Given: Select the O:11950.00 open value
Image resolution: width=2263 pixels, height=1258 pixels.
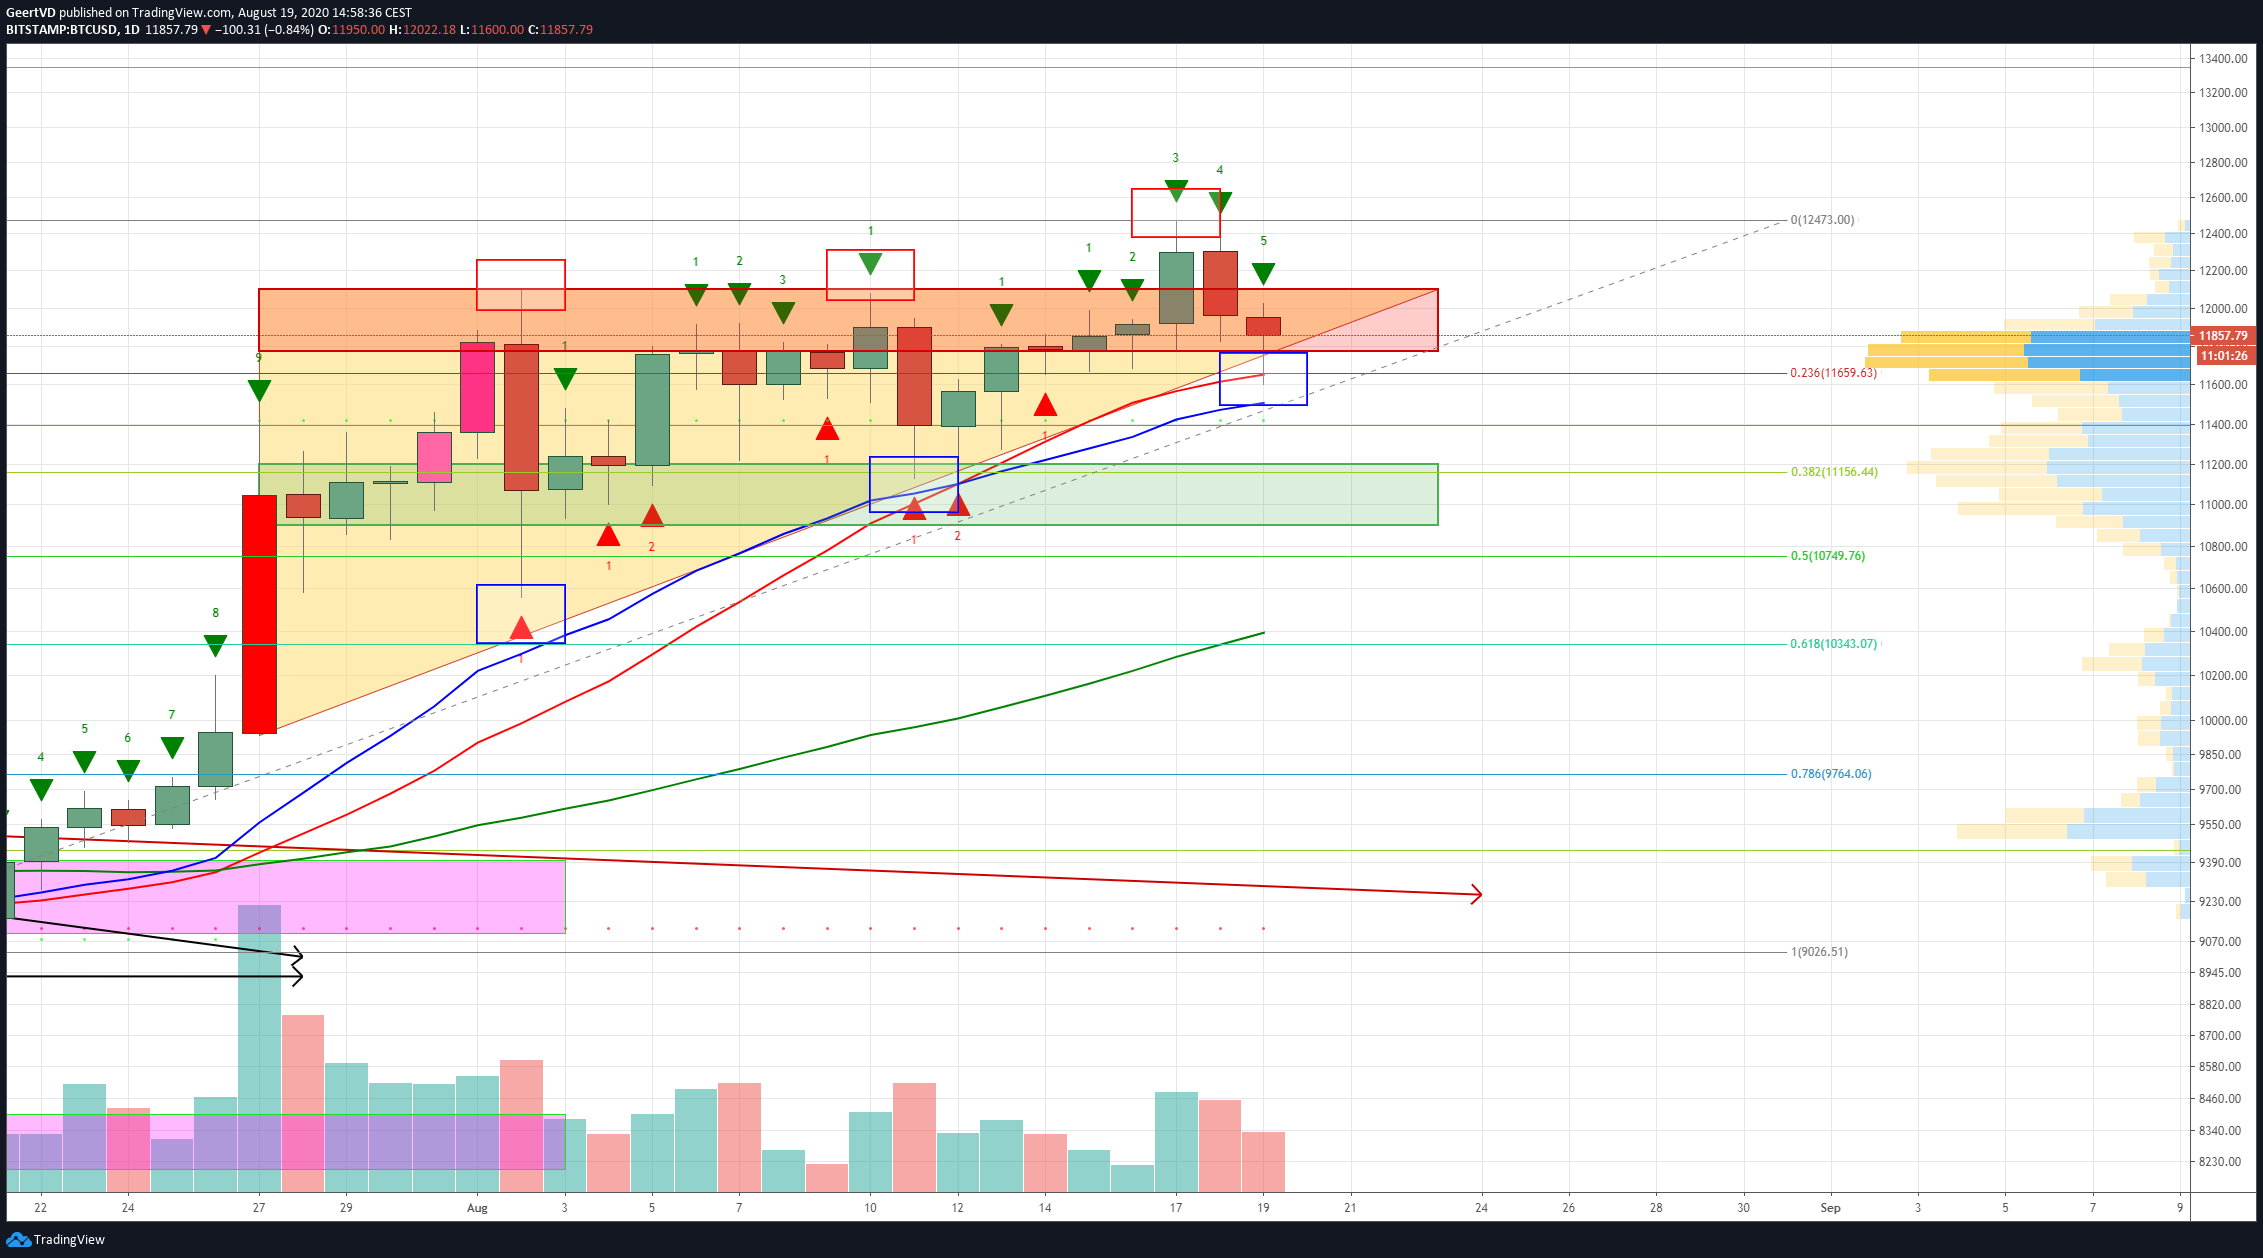Looking at the screenshot, I should pyautogui.click(x=351, y=30).
